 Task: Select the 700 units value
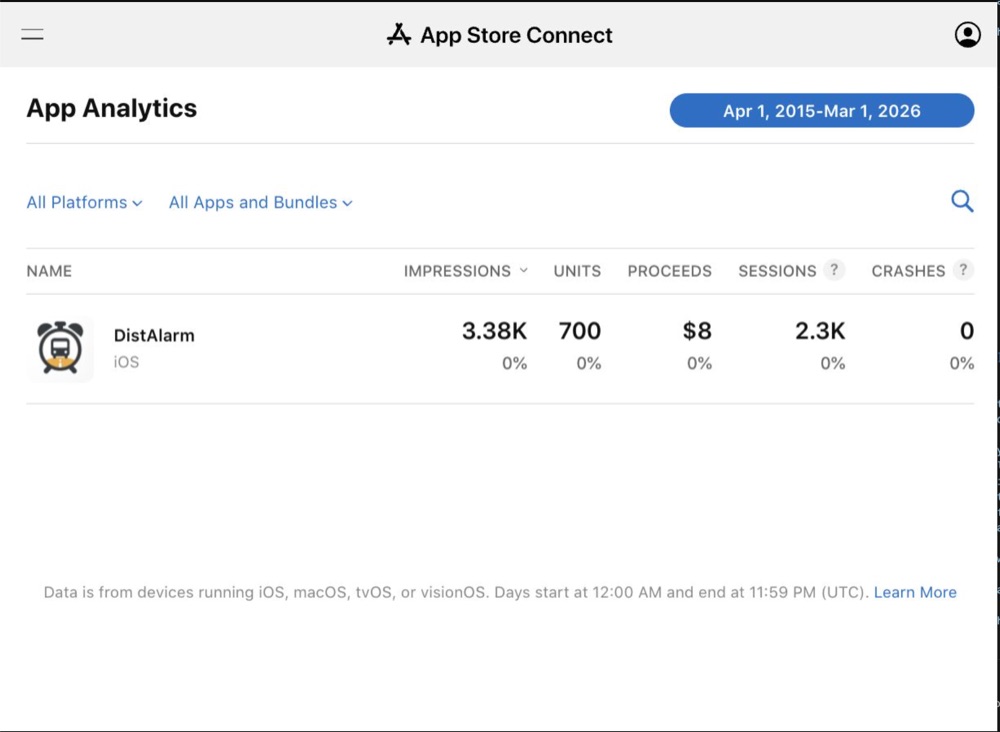580,331
